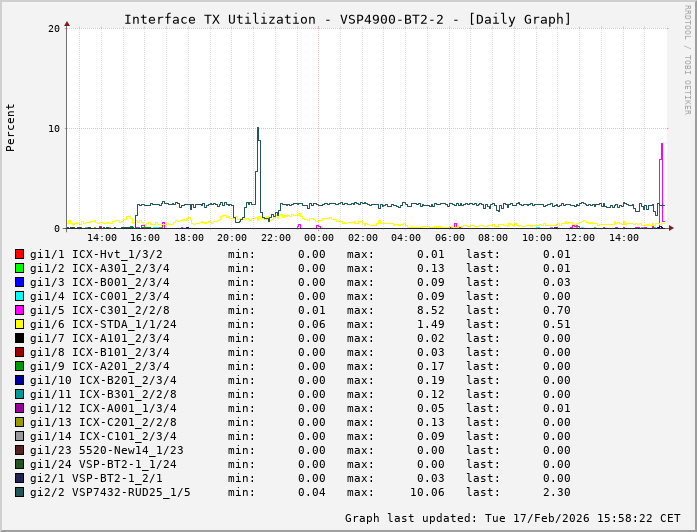Click the black gi1/7 ICX-A101_2/3/4 legend swatch
Viewport: 697px width, 532px height.
[x=19, y=338]
